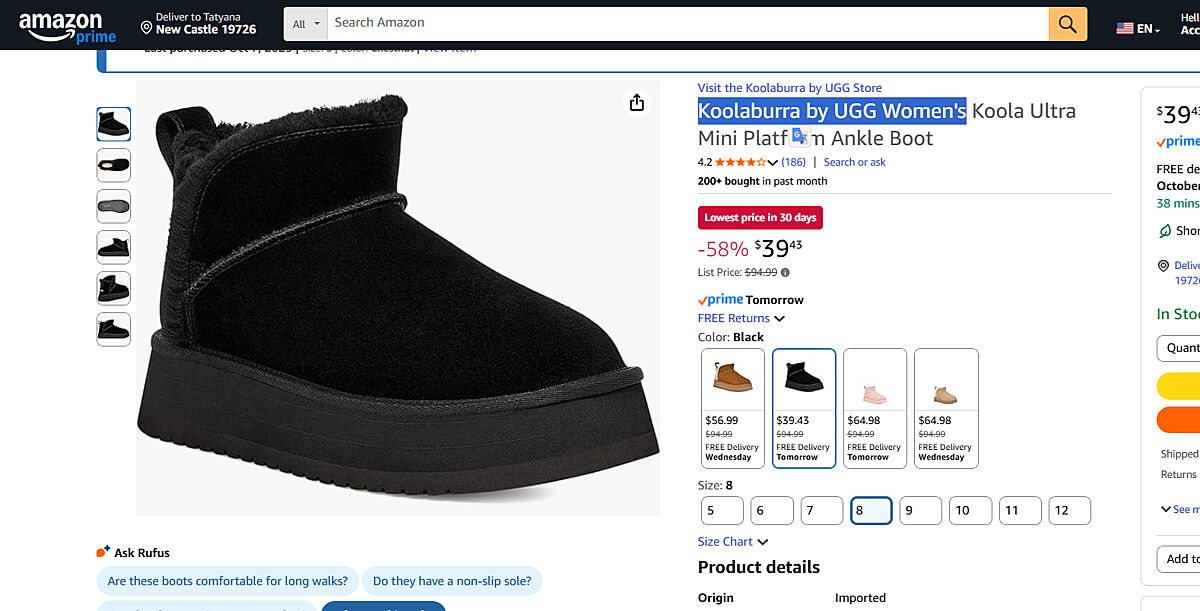Select size 9 option
Image resolution: width=1200 pixels, height=611 pixels.
pyautogui.click(x=920, y=510)
